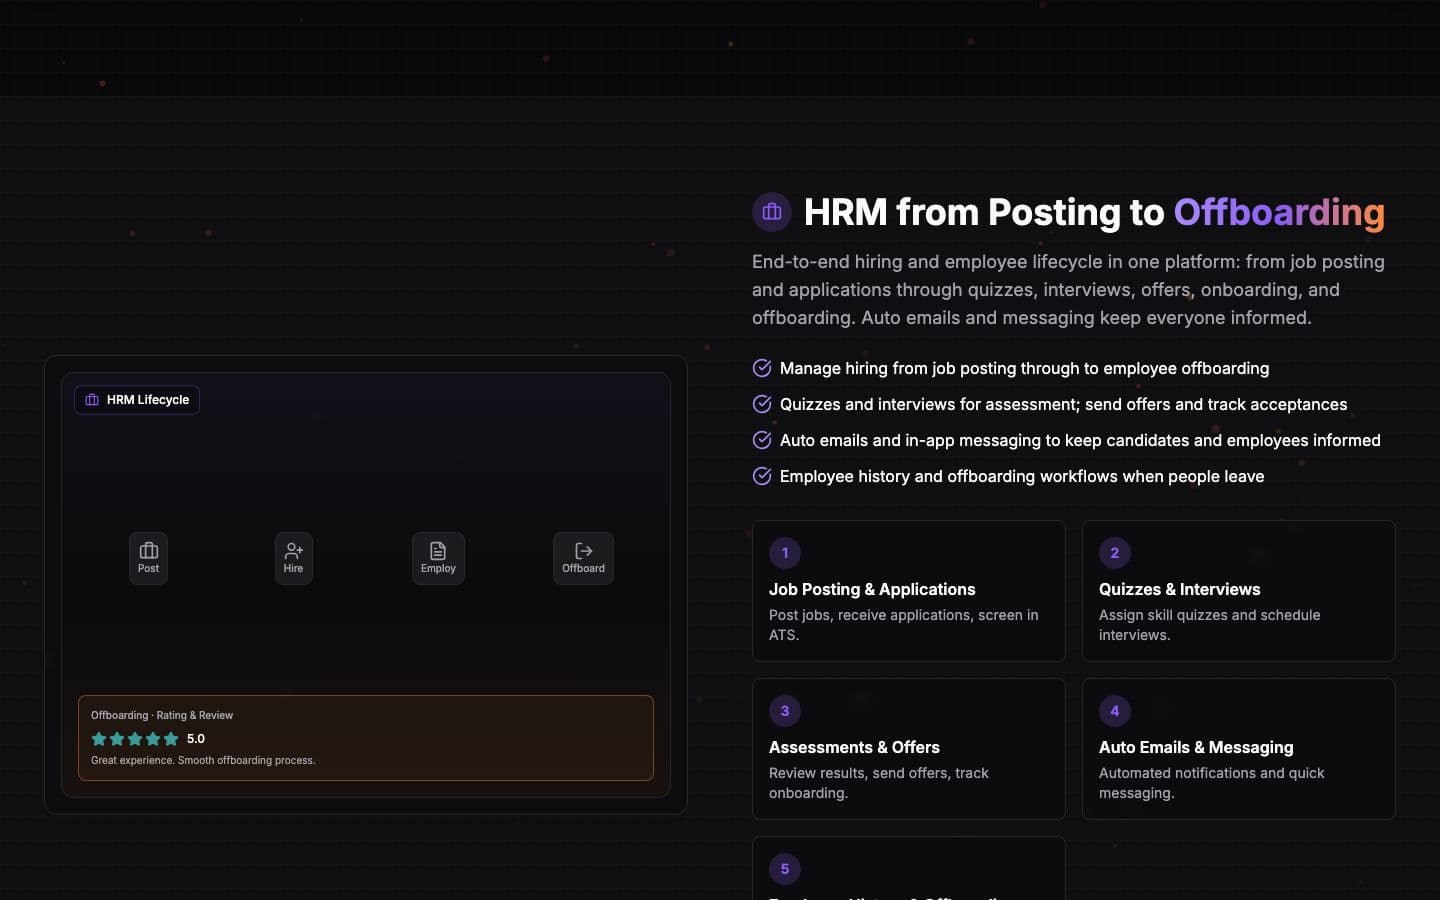
Task: Click the check icon beside Manage hiring
Action: (x=762, y=368)
